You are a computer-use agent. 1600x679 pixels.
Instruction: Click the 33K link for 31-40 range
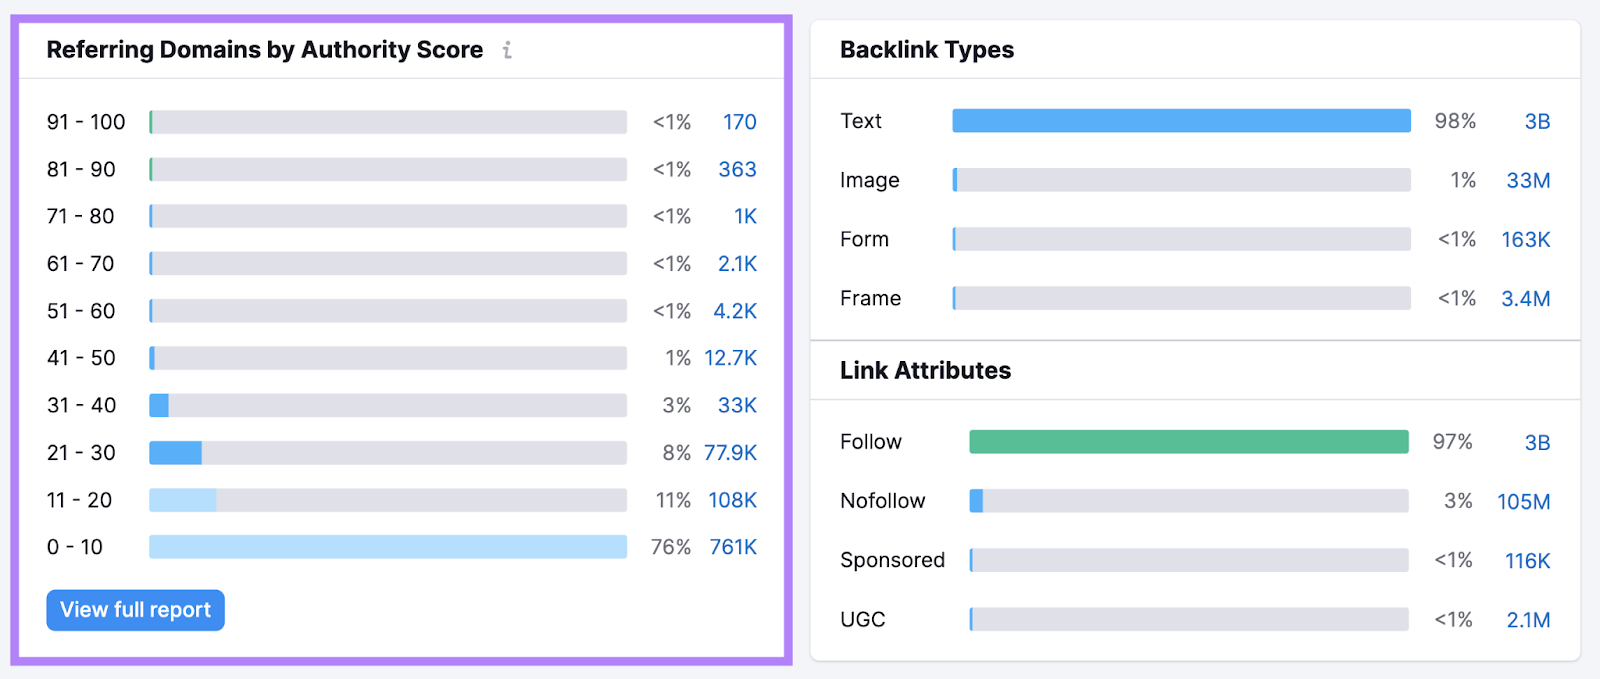click(739, 405)
